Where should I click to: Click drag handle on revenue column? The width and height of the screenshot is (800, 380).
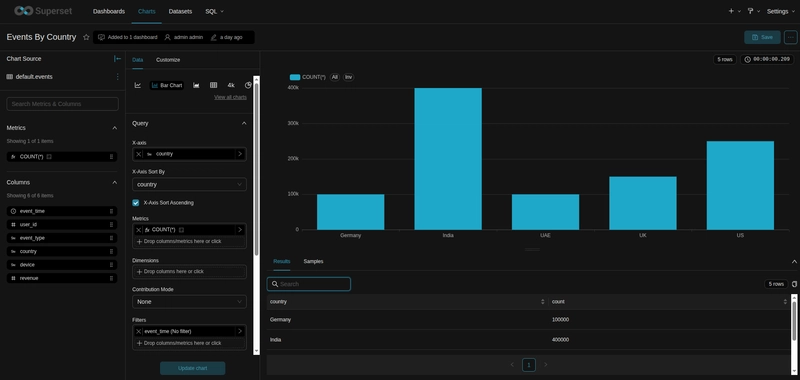coord(111,278)
